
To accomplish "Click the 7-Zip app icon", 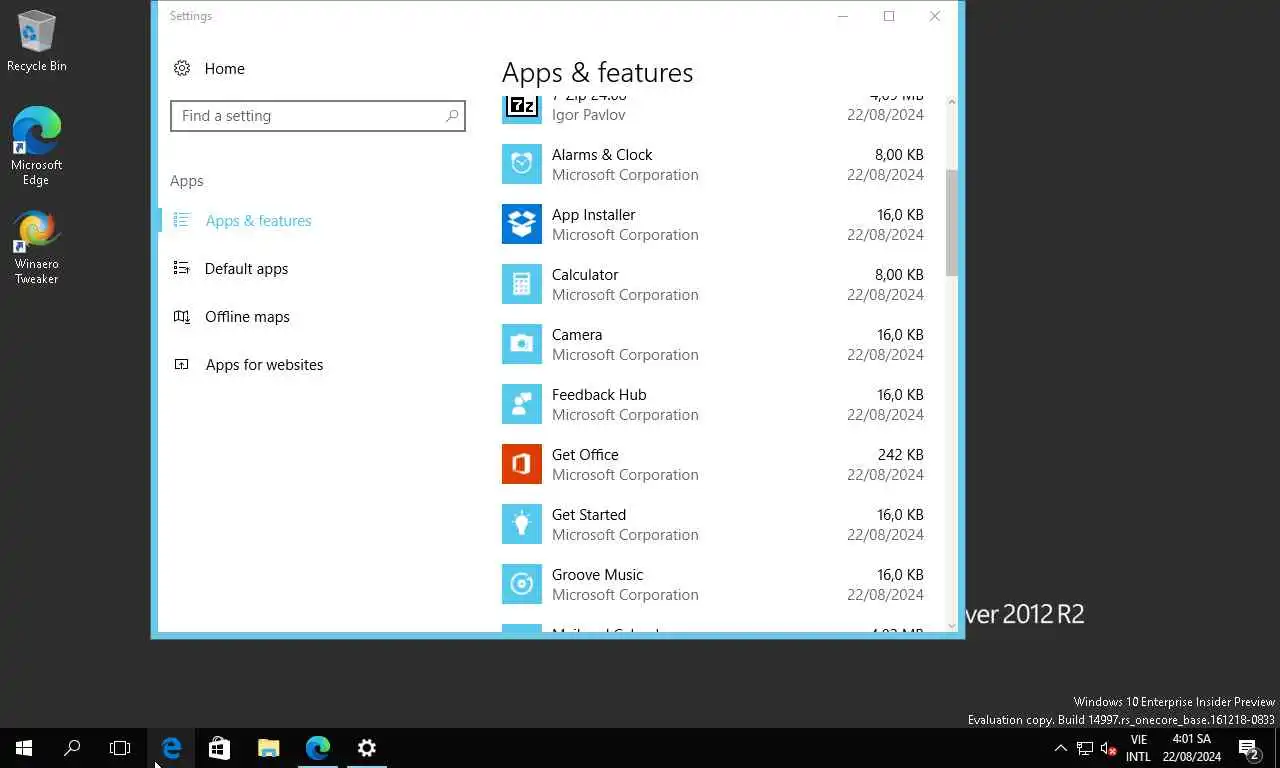I will [x=522, y=108].
